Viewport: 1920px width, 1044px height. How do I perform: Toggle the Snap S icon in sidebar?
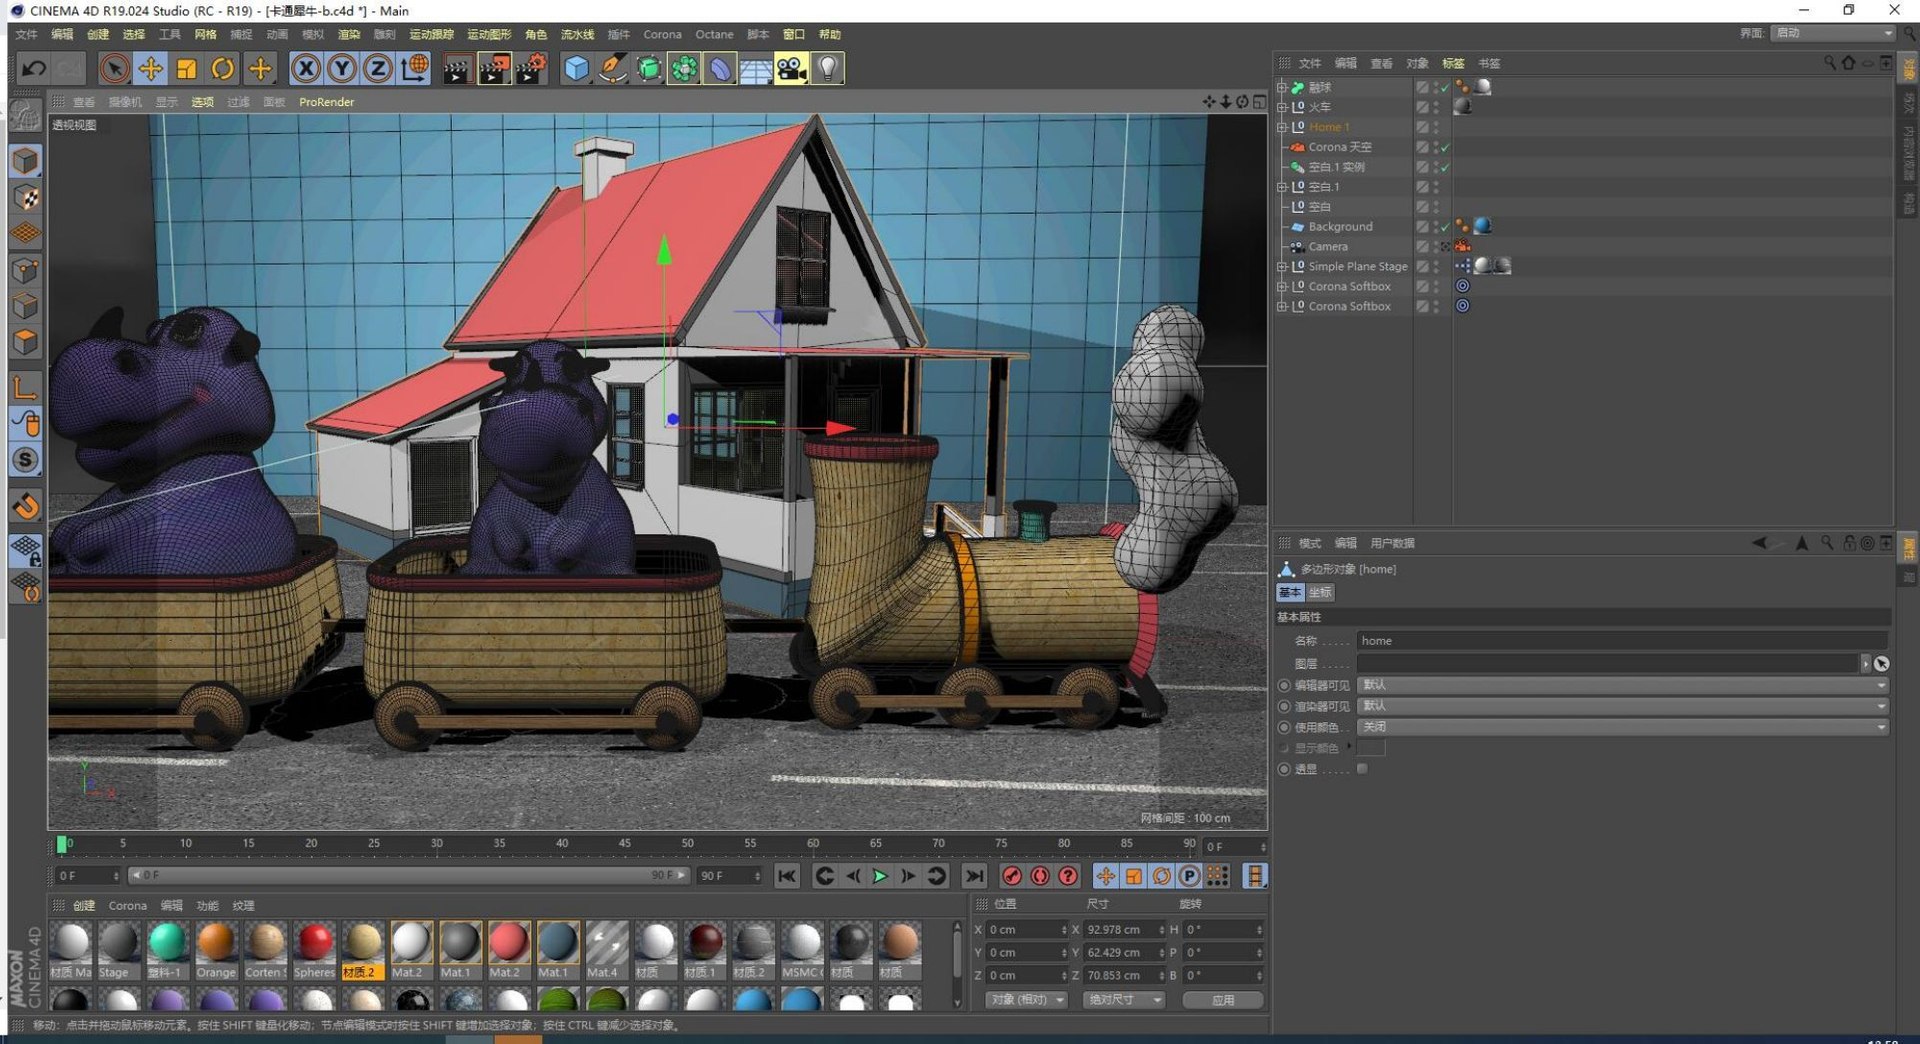click(26, 460)
